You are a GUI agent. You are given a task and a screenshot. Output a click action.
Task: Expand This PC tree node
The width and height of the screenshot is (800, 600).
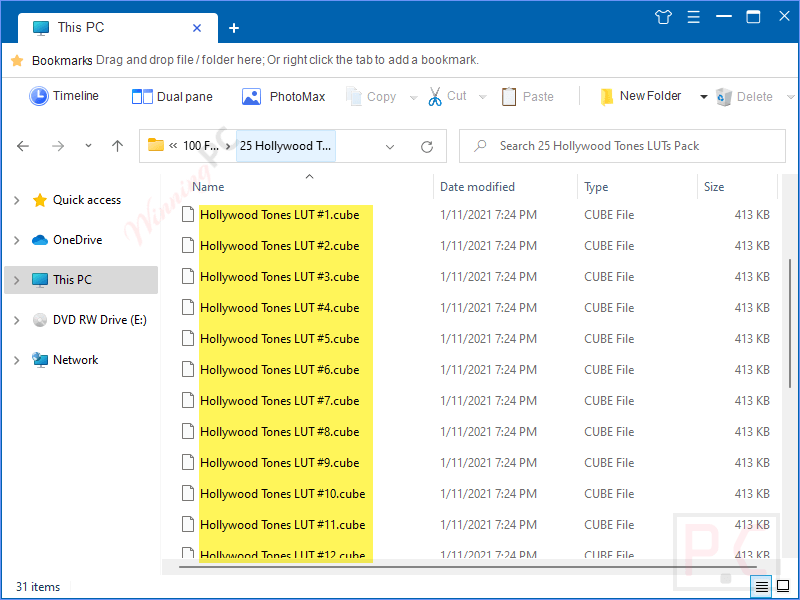tap(16, 280)
